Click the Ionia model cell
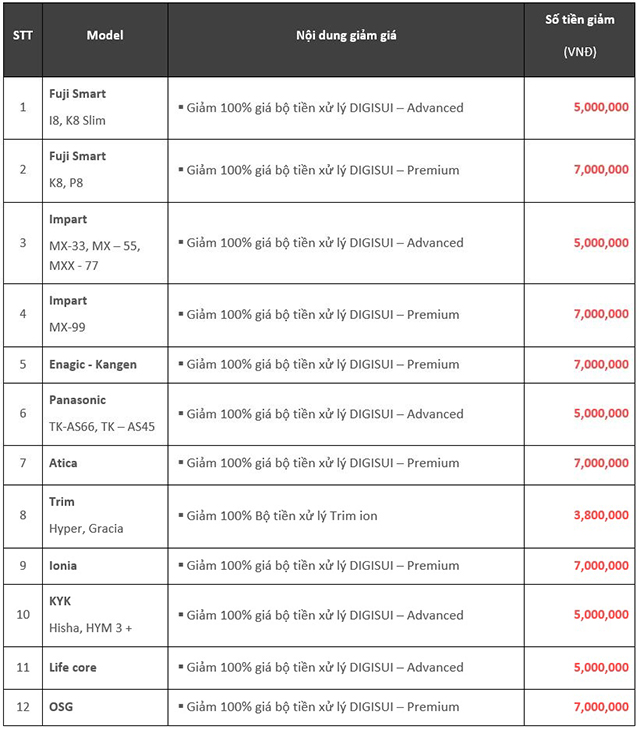640x730 pixels. [x=105, y=566]
